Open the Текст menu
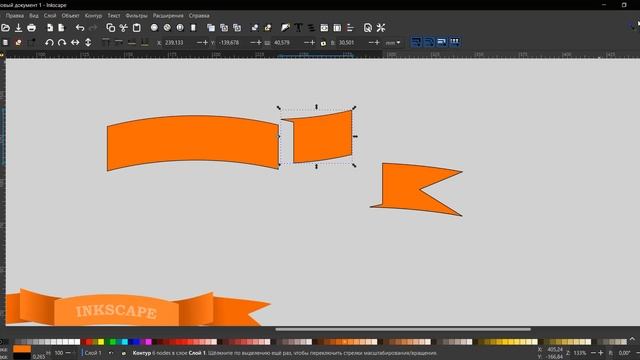Screen dimensions: 640x360 pos(114,16)
